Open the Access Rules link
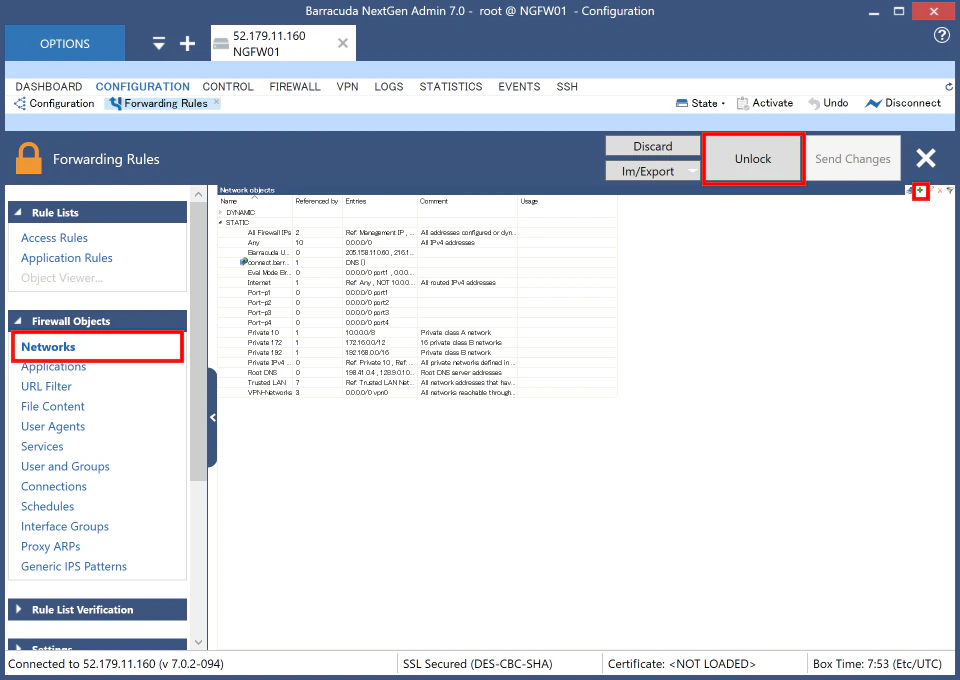 pyautogui.click(x=54, y=237)
